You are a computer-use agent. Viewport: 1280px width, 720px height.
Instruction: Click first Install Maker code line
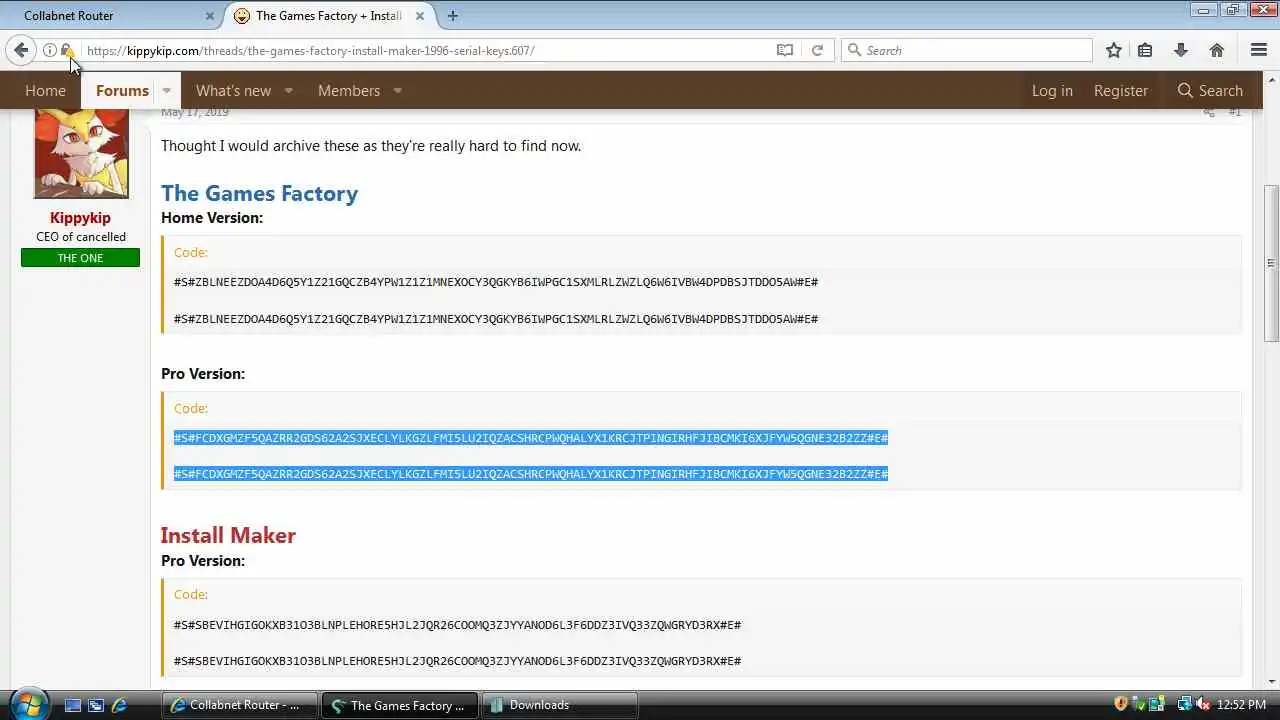click(457, 625)
